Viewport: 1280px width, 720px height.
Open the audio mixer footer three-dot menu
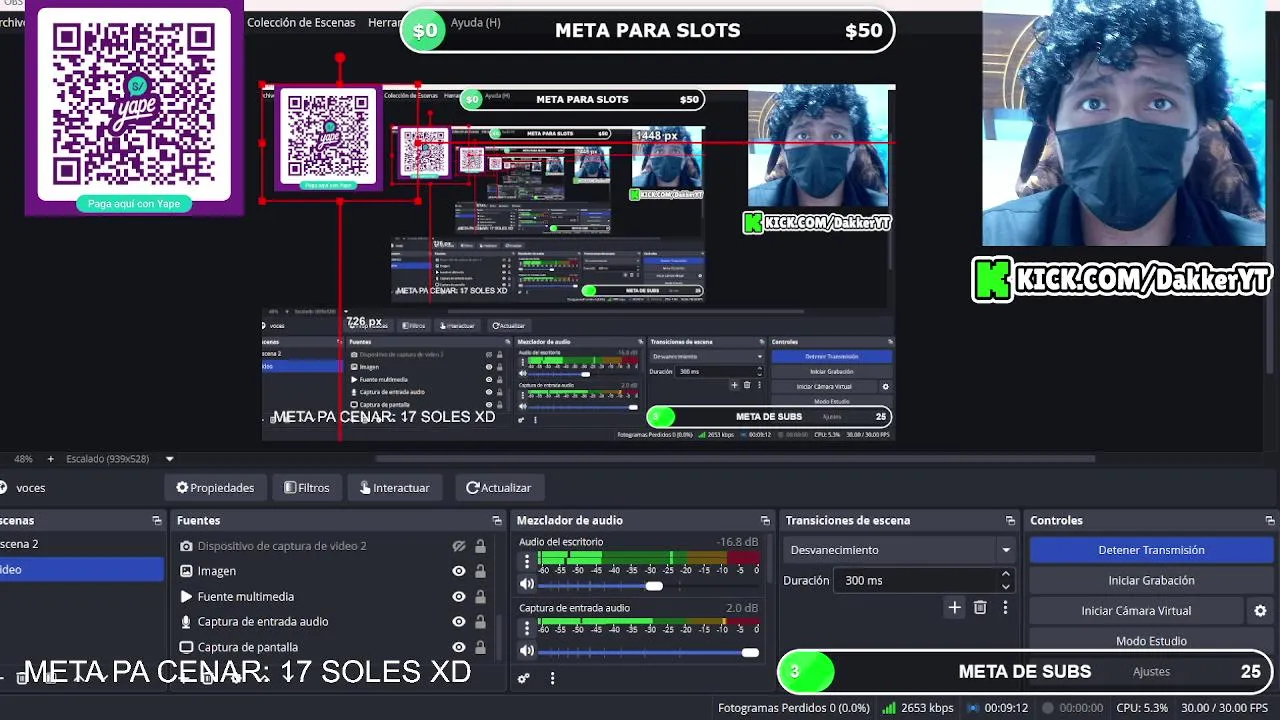pos(552,678)
